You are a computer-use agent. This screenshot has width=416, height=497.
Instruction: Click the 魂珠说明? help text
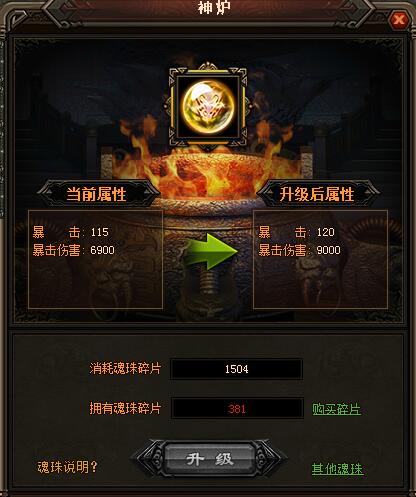click(x=67, y=467)
